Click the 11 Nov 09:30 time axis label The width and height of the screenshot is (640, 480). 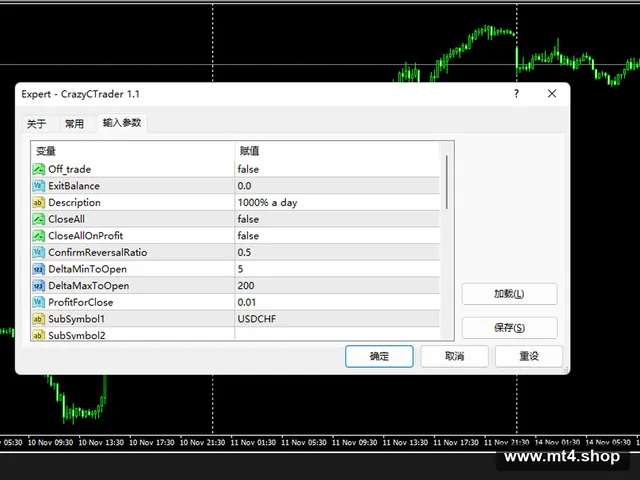point(355,442)
